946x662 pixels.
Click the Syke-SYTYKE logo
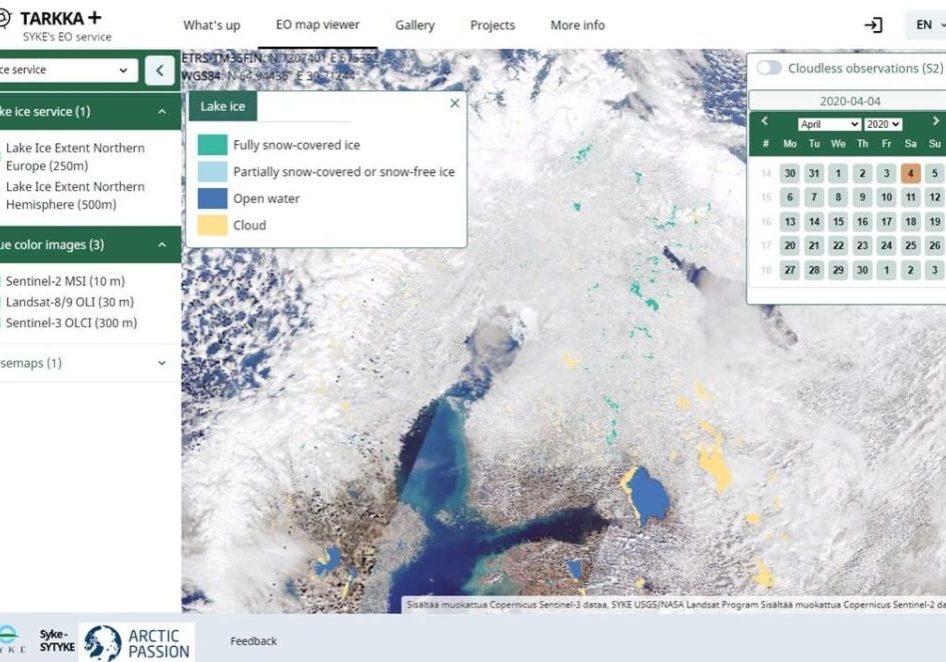[x=56, y=641]
